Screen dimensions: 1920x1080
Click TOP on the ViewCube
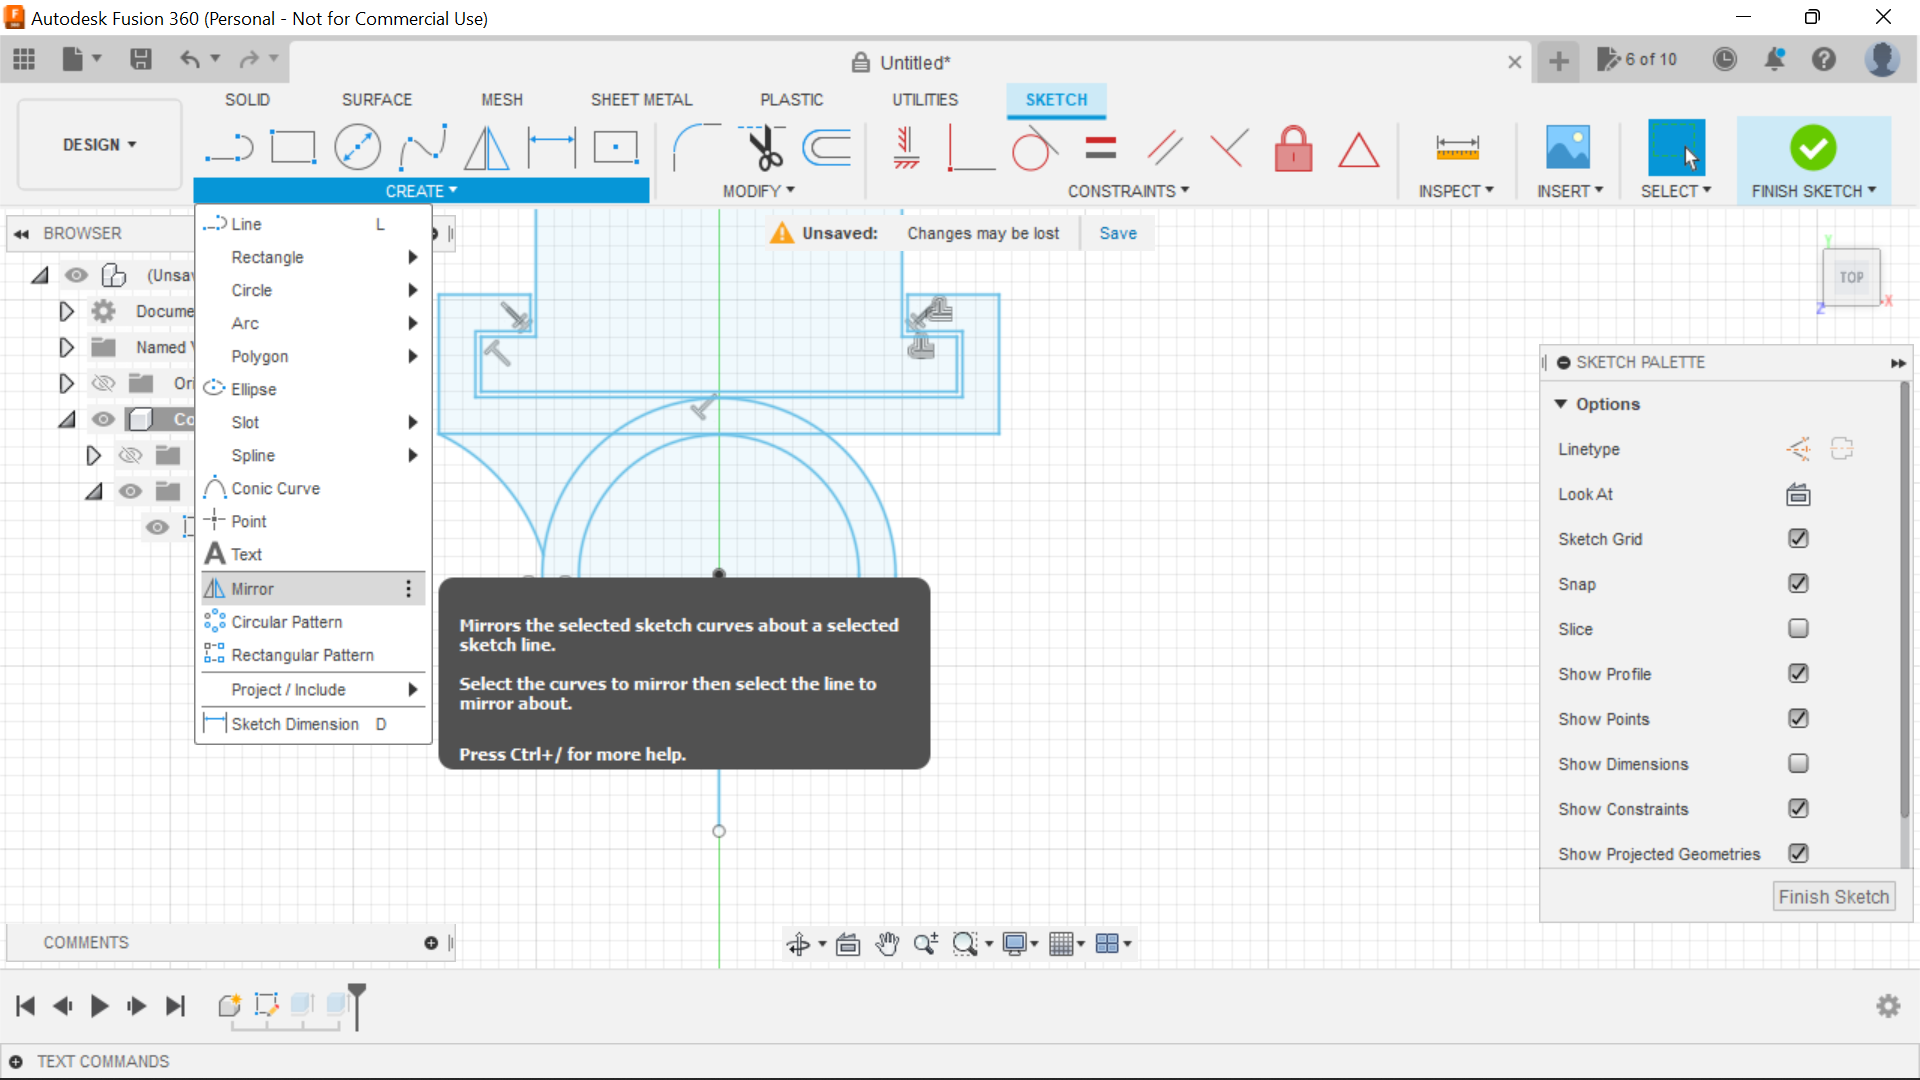[1851, 277]
